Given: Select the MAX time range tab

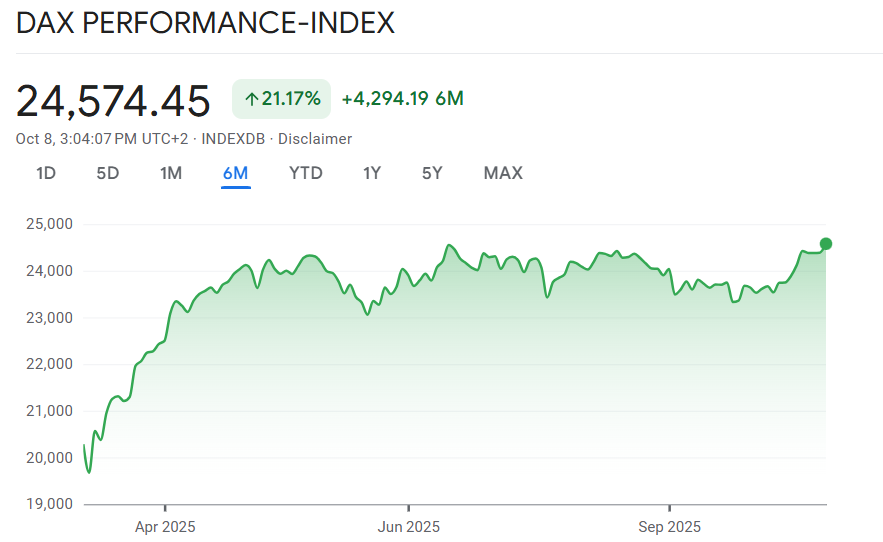Looking at the screenshot, I should [x=503, y=173].
